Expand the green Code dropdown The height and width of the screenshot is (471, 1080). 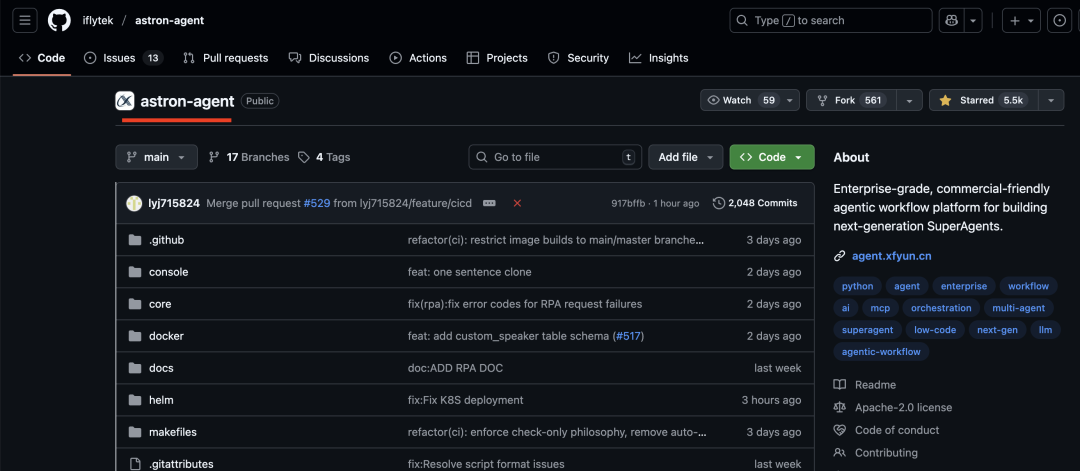click(x=771, y=157)
